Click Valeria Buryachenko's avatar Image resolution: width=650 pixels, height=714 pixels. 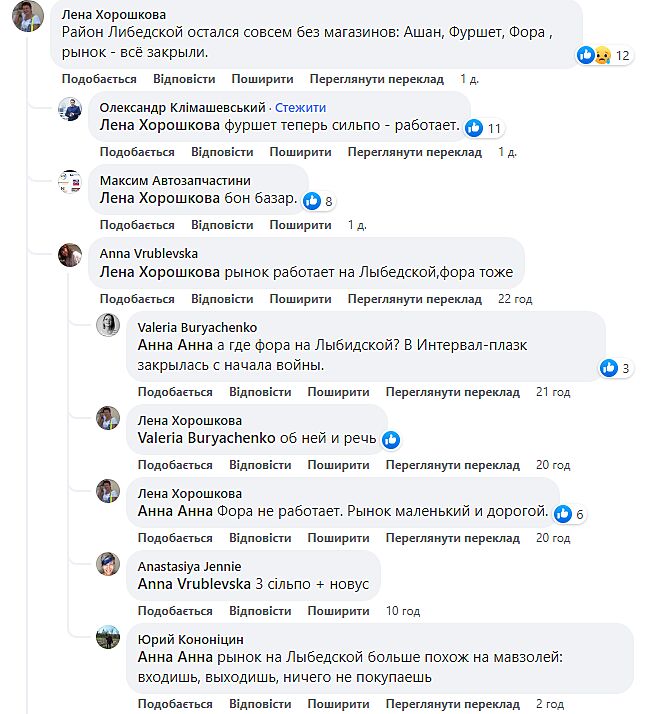[108, 326]
